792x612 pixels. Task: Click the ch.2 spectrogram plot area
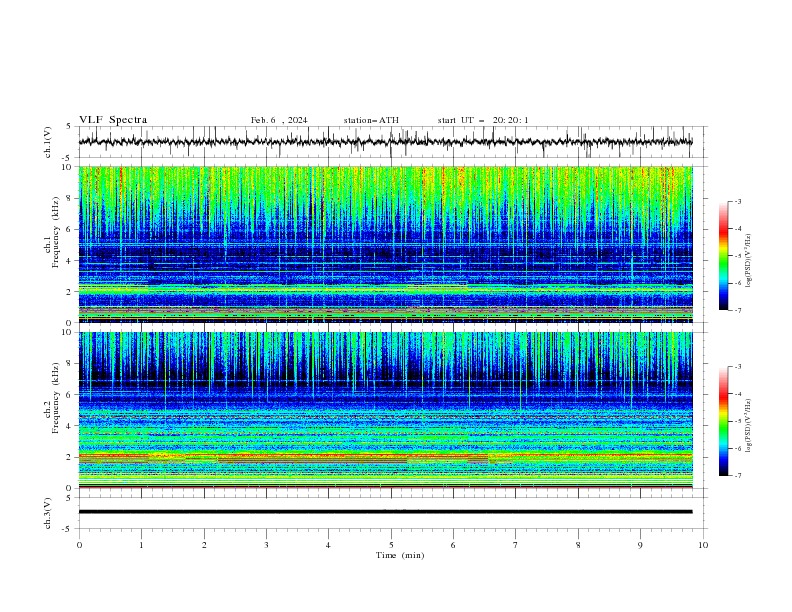pyautogui.click(x=385, y=410)
